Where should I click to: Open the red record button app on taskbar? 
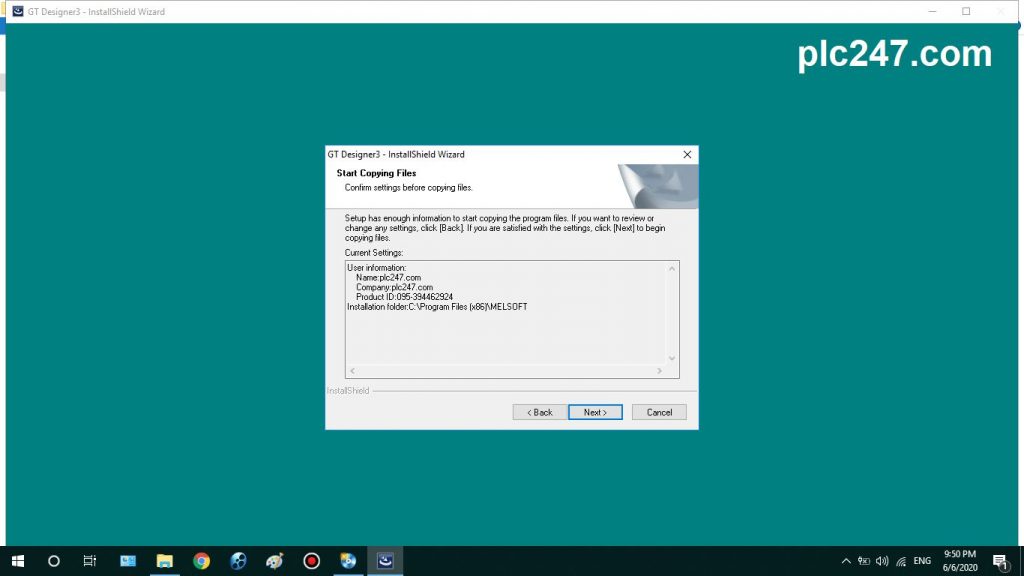pos(312,561)
